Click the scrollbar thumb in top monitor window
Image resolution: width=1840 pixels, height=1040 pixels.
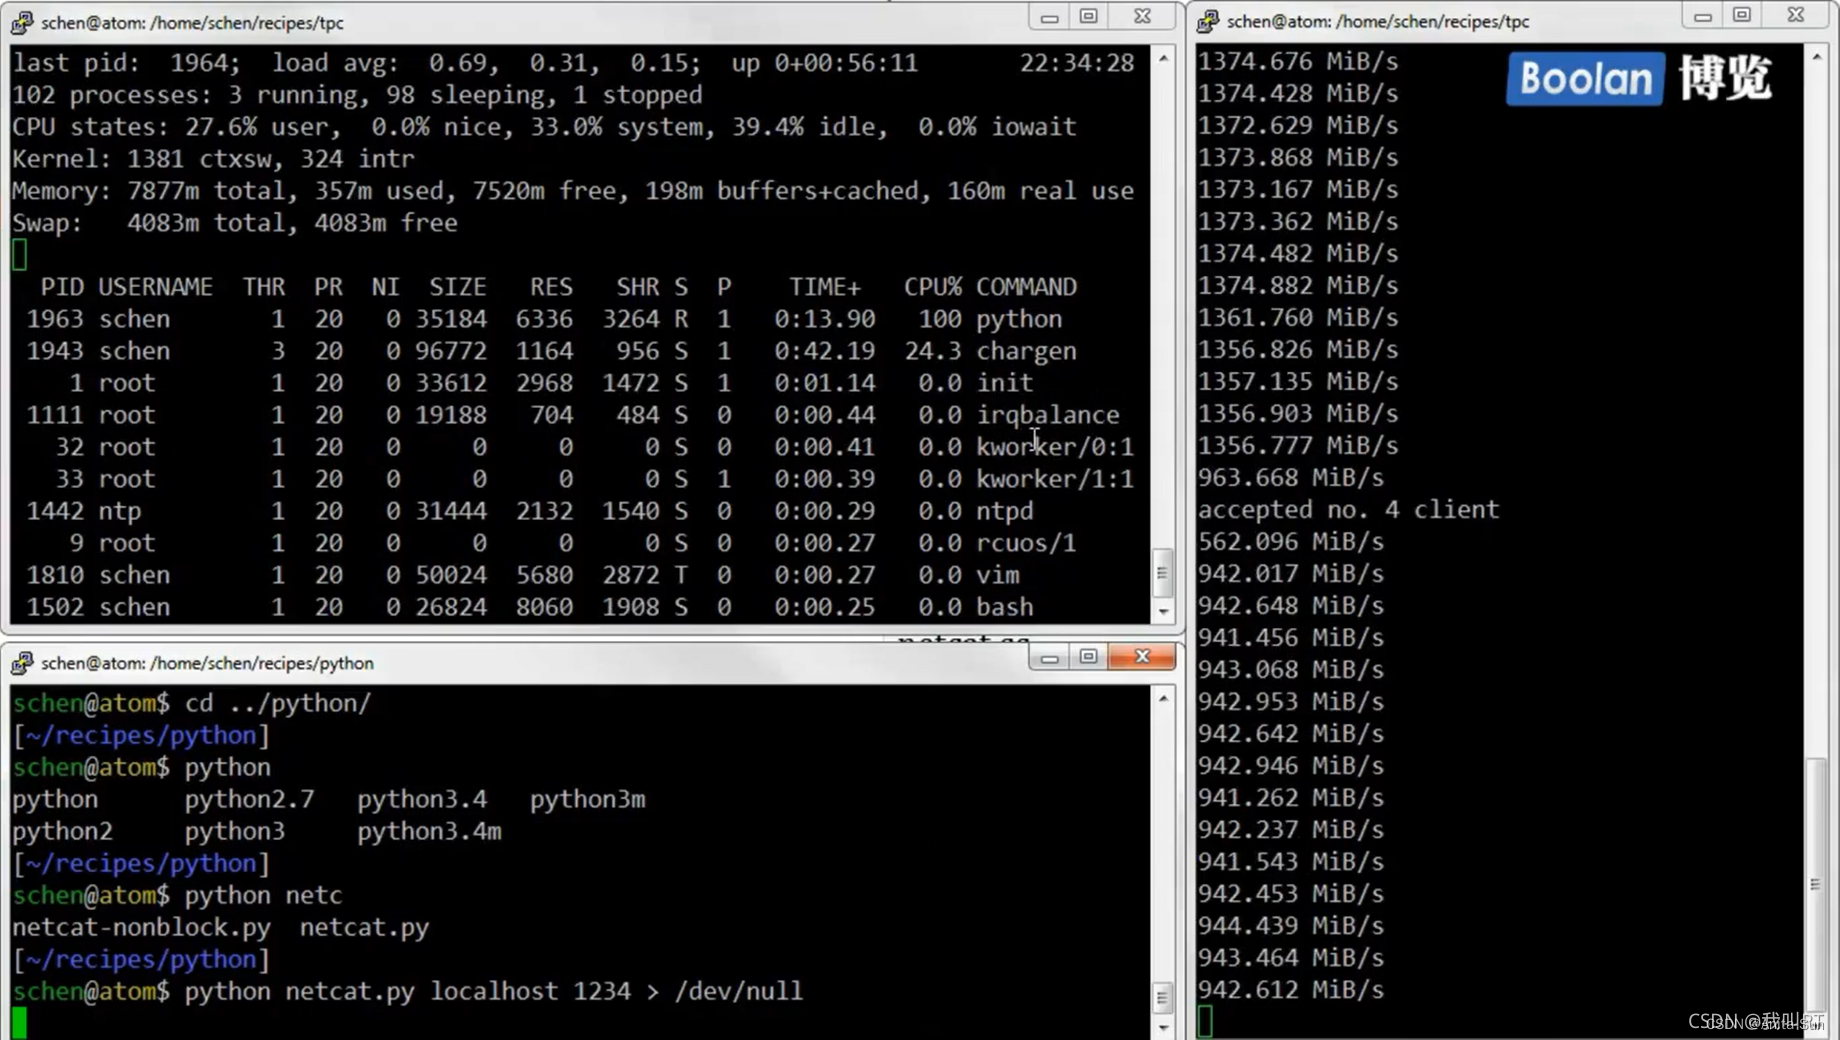(x=1162, y=573)
